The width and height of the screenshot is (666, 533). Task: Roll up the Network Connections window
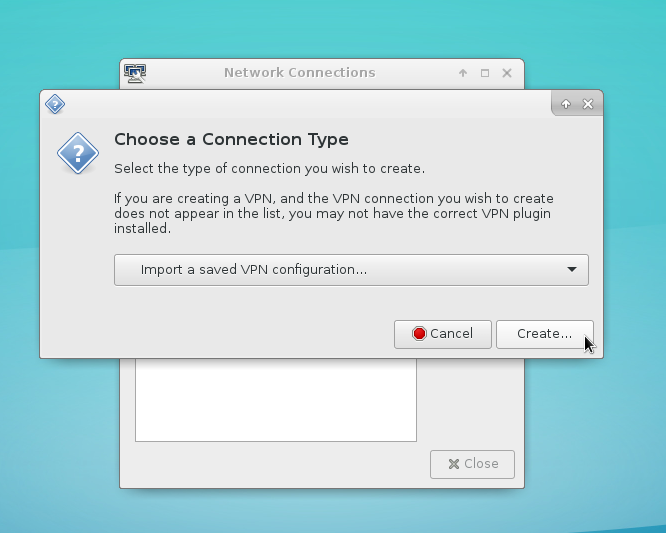click(463, 73)
